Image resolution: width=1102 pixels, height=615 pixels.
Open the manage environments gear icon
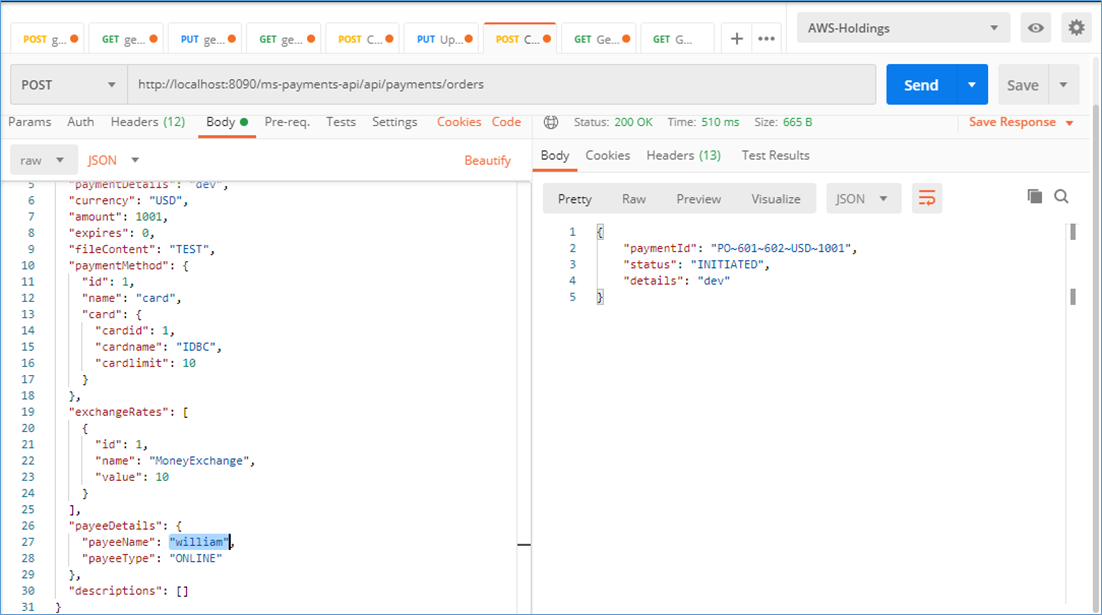1076,28
